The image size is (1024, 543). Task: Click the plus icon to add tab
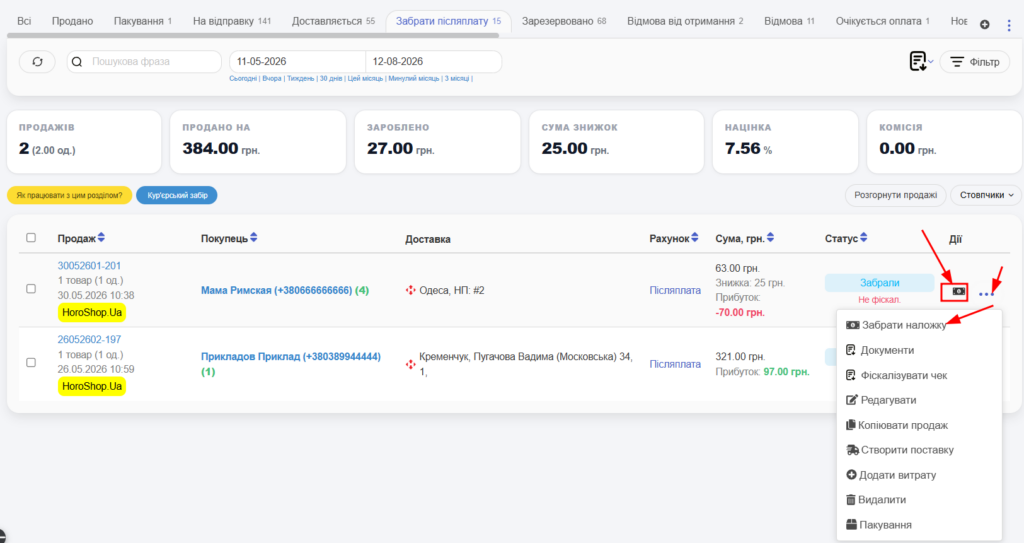pos(984,25)
